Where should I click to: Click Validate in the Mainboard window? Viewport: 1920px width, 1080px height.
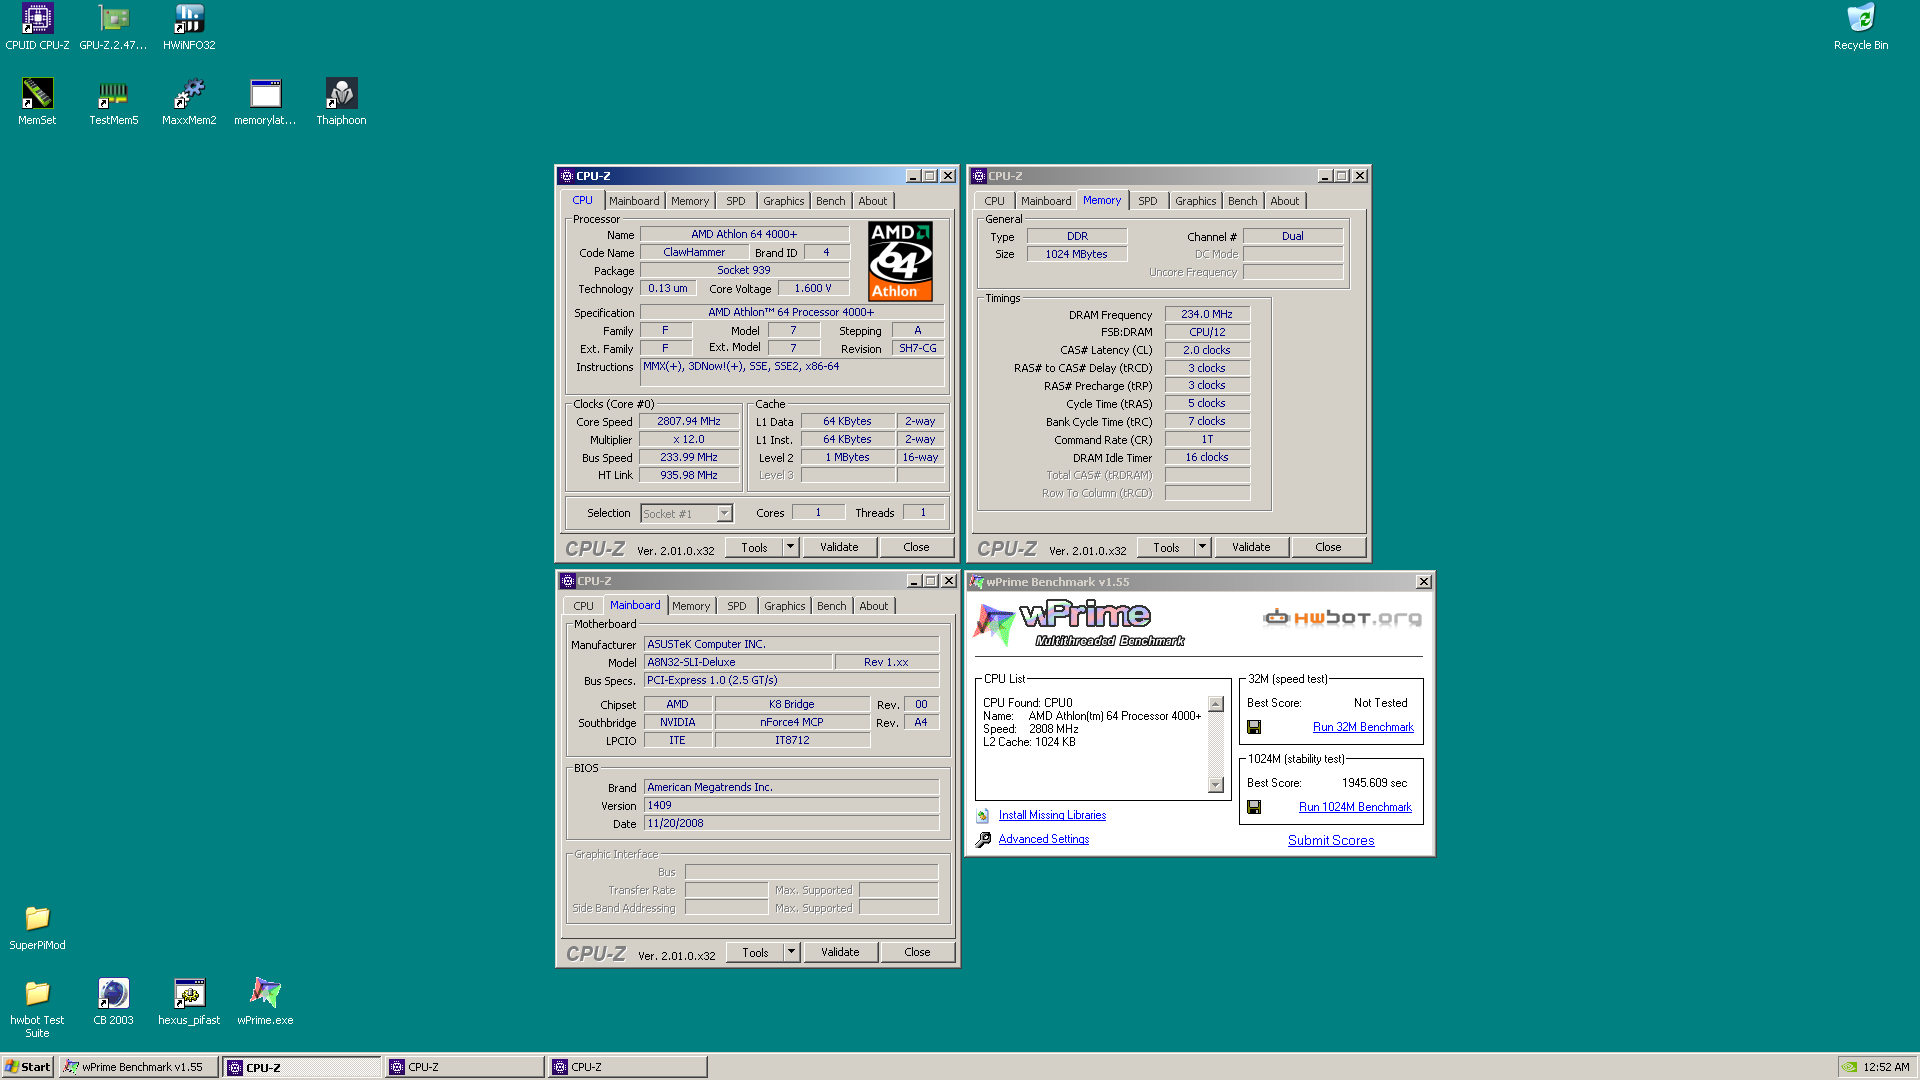pos(840,952)
